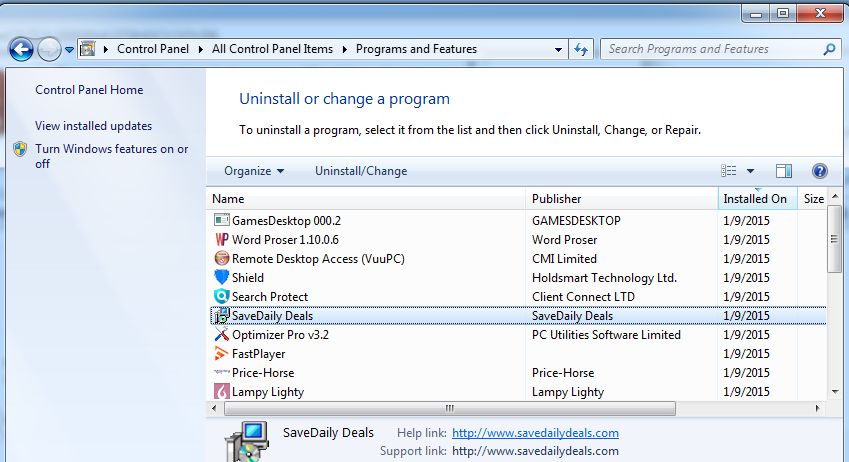Viewport: 849px width, 462px height.
Task: Open View installed updates link
Action: 94,126
